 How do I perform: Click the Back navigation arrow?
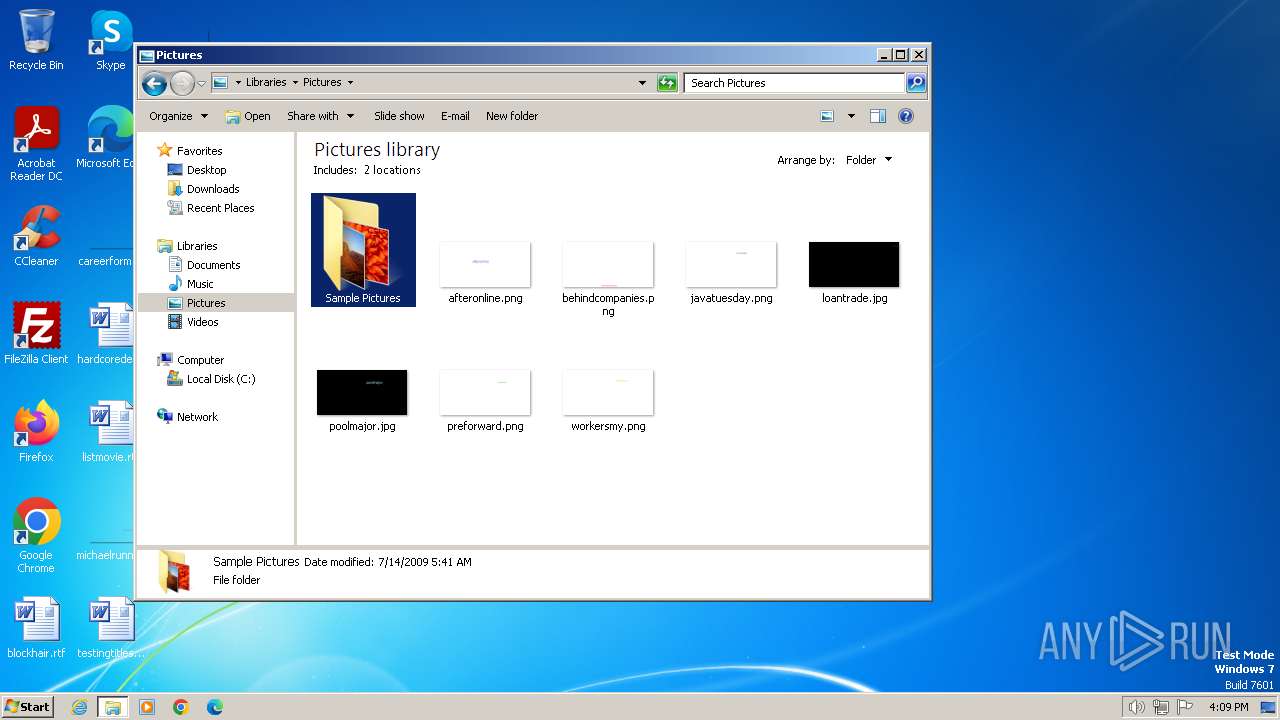[x=154, y=83]
